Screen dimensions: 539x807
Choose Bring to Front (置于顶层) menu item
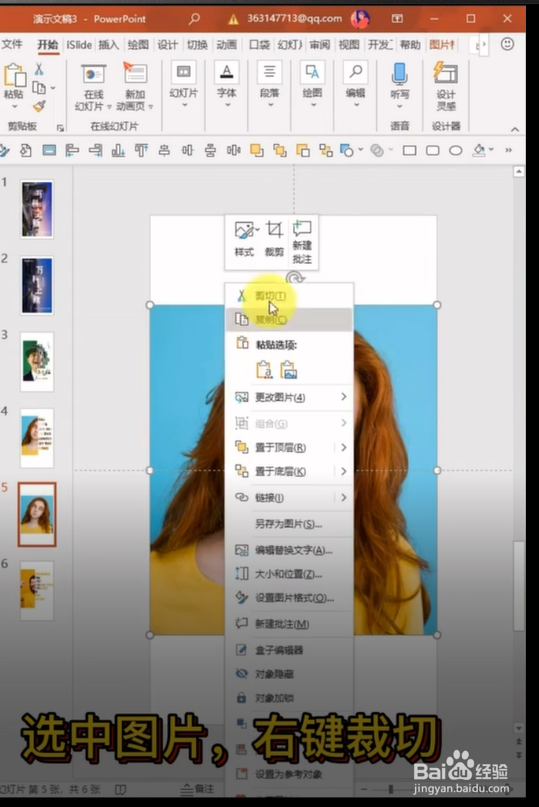(290, 448)
